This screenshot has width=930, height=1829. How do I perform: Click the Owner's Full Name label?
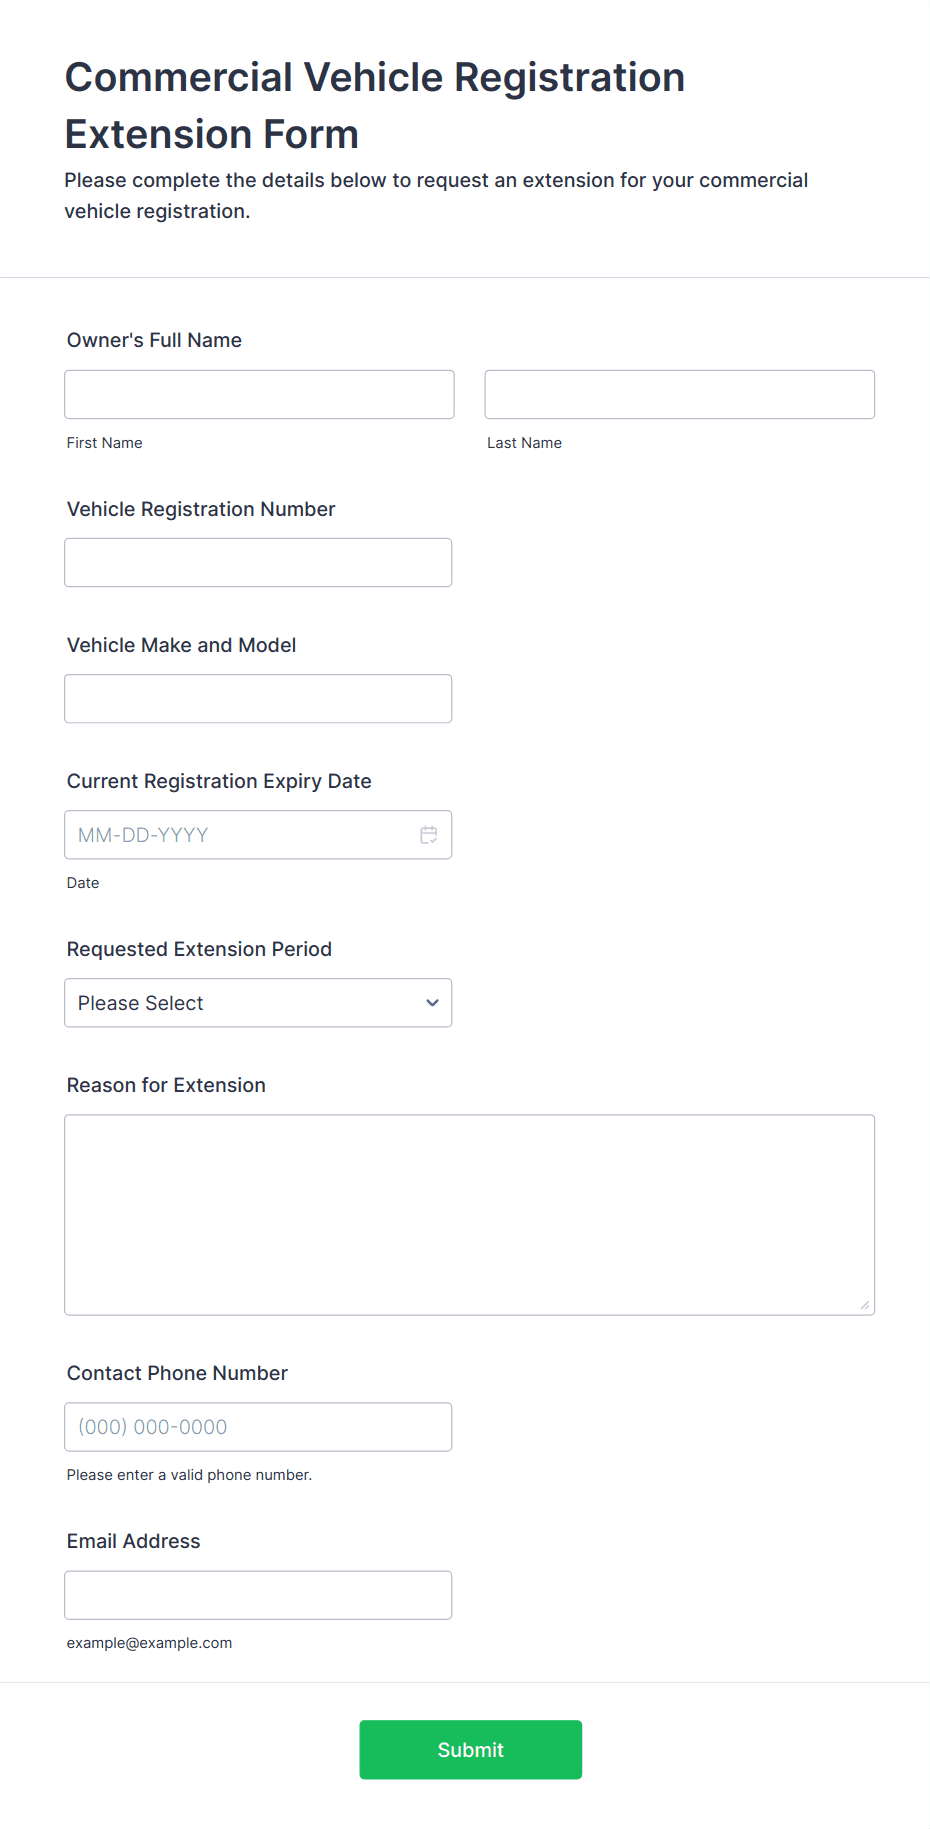pyautogui.click(x=154, y=340)
